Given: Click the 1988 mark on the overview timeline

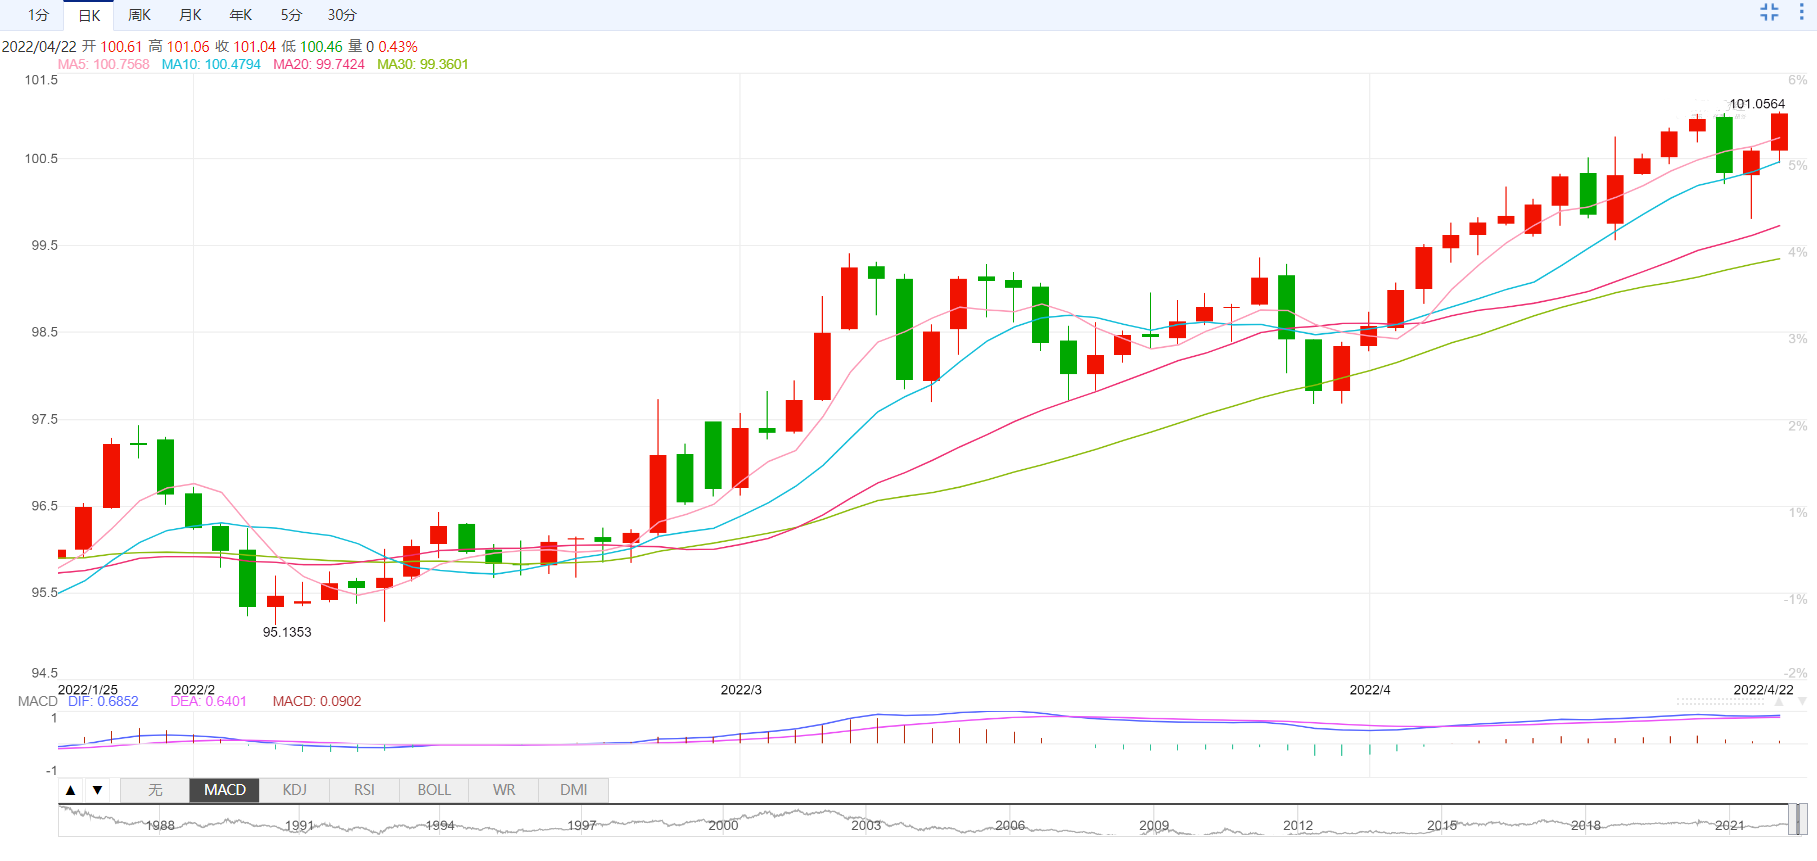Looking at the screenshot, I should (160, 826).
